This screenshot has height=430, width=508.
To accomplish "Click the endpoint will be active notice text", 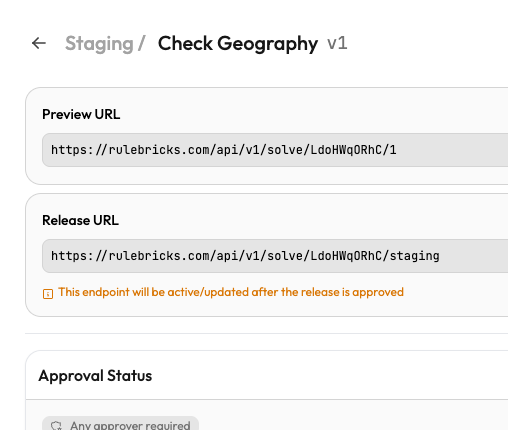I will coord(231,292).
